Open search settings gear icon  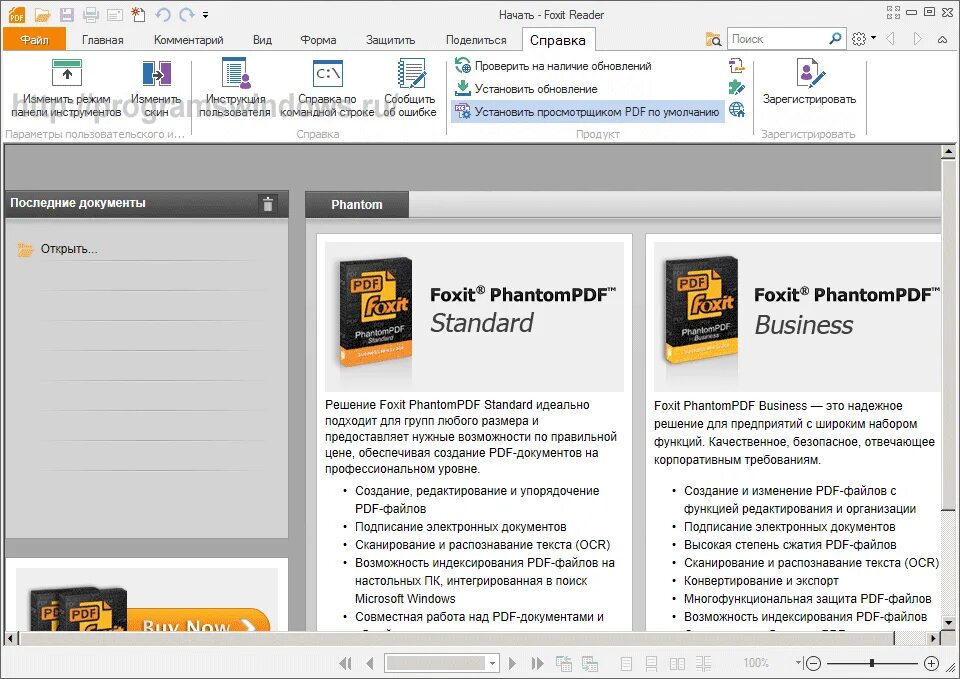[858, 39]
